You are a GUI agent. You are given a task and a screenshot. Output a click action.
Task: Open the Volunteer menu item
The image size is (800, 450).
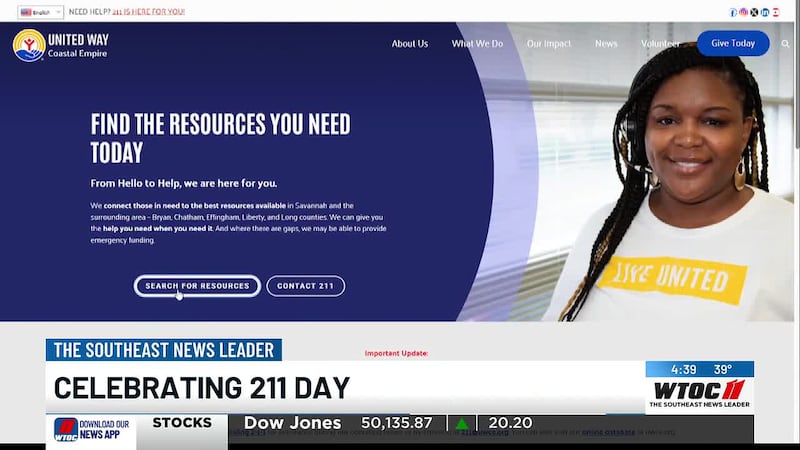click(x=660, y=44)
